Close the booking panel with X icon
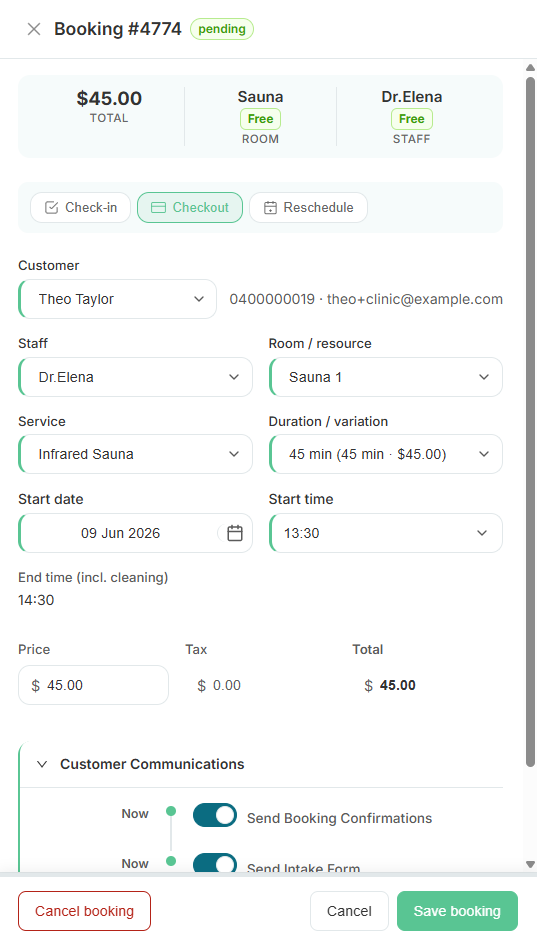This screenshot has height=942, width=537. pos(34,29)
